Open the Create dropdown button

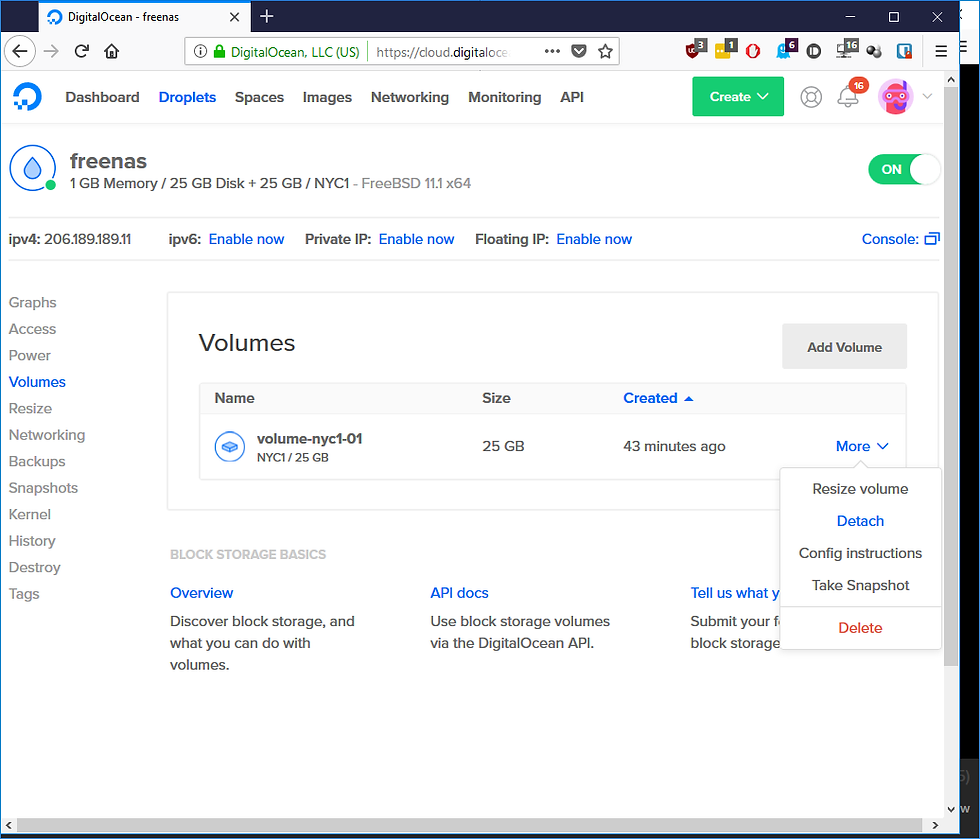point(738,96)
